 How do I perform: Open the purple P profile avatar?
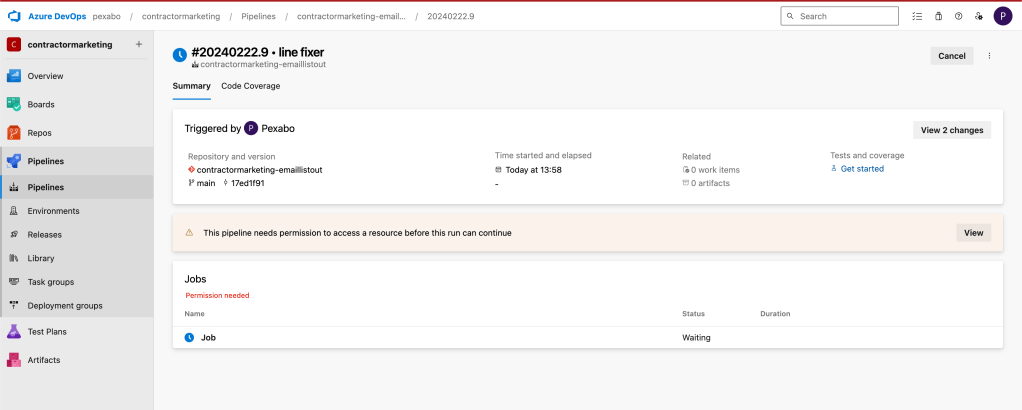coord(1002,16)
